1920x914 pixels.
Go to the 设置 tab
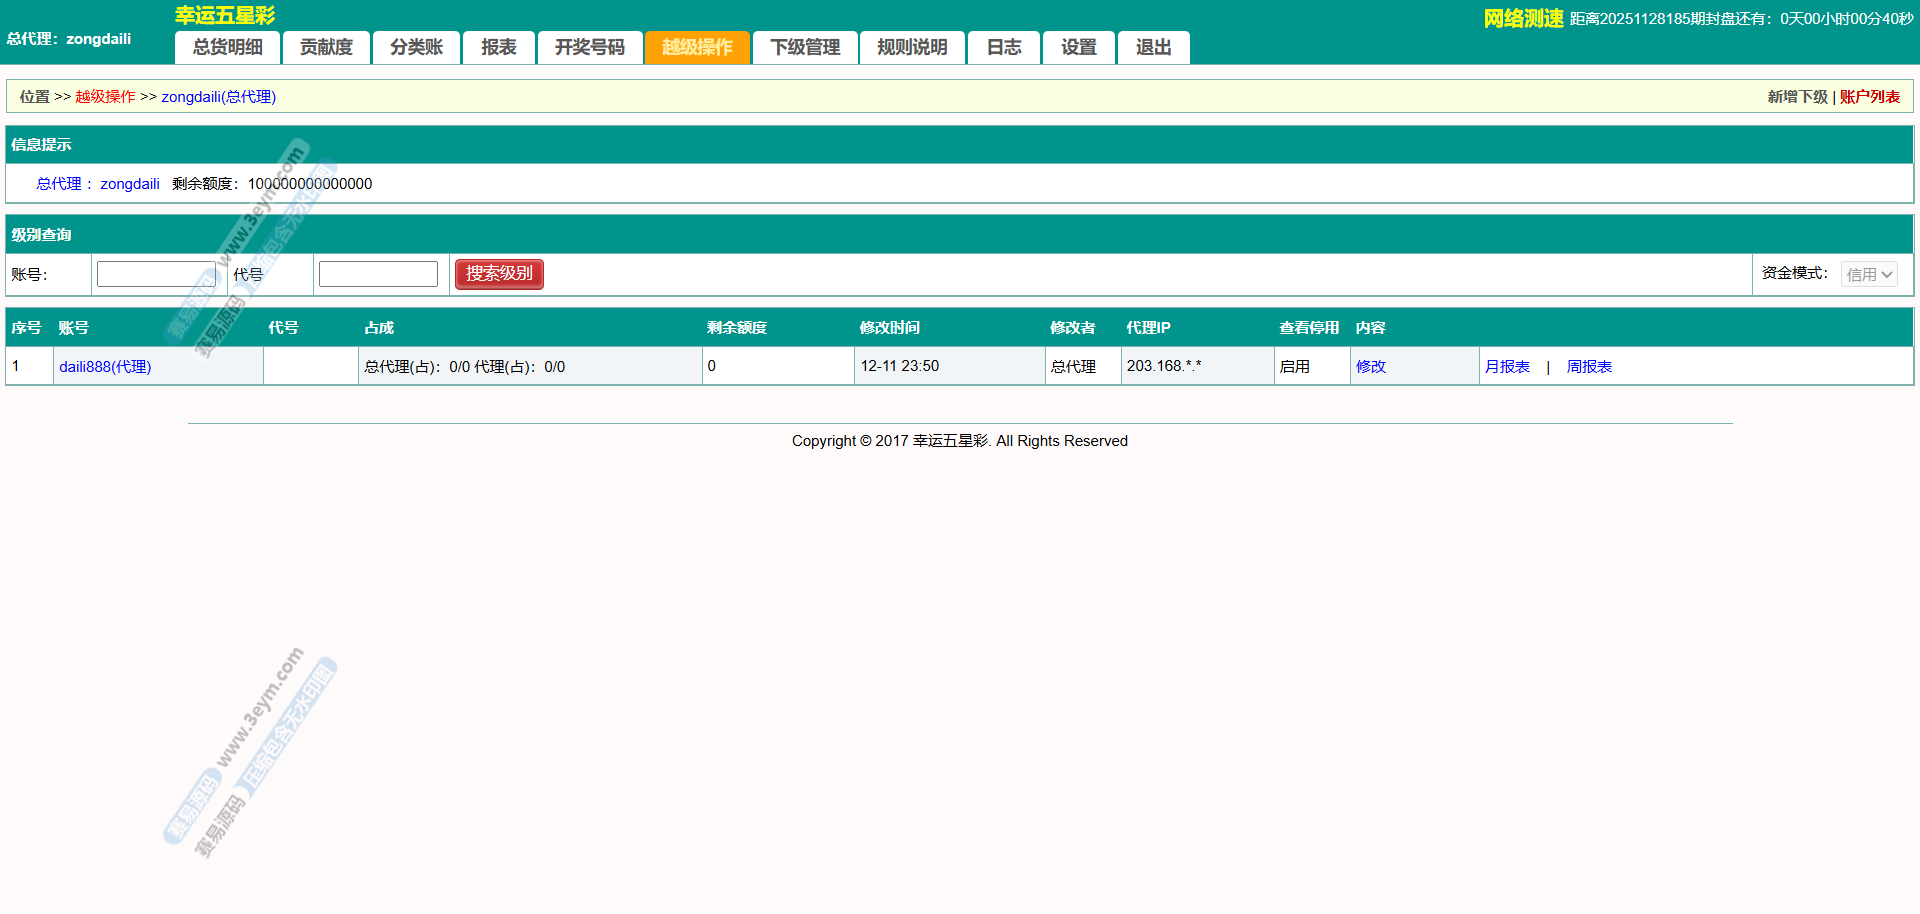tap(1078, 47)
